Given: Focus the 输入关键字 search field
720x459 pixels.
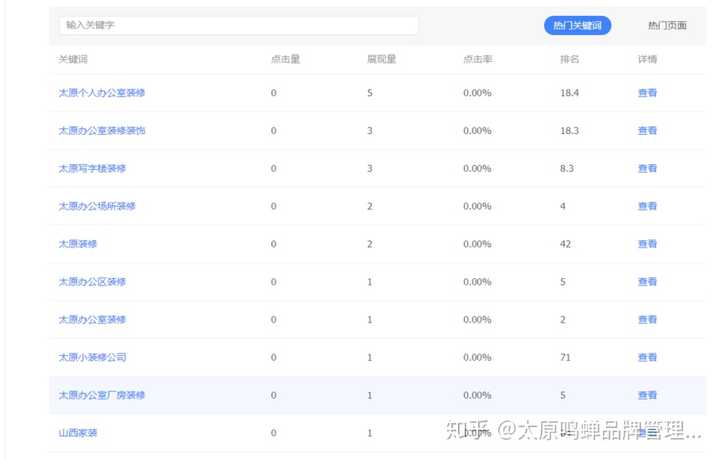Looking at the screenshot, I should [238, 25].
